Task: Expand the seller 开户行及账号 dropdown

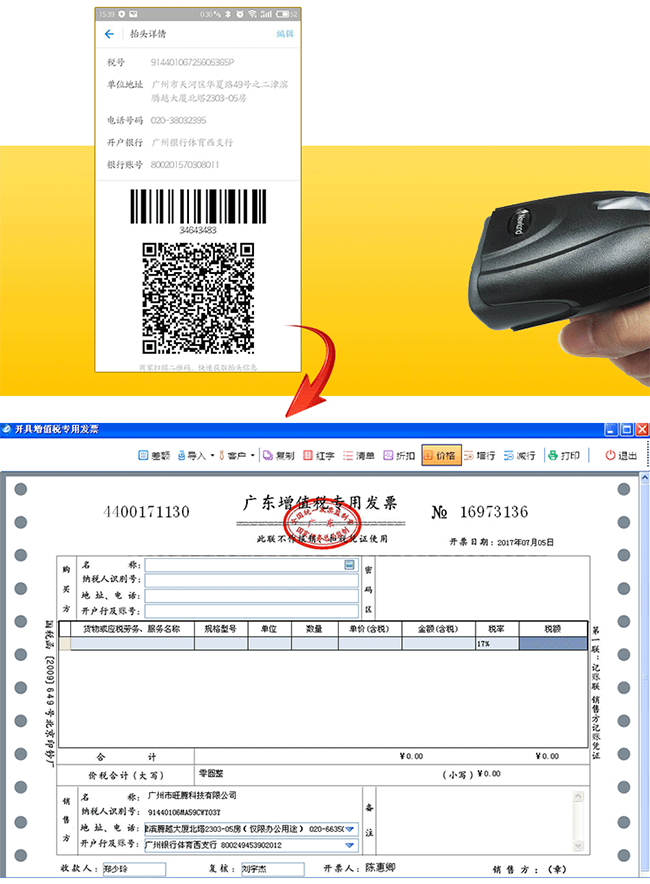Action: [x=350, y=845]
